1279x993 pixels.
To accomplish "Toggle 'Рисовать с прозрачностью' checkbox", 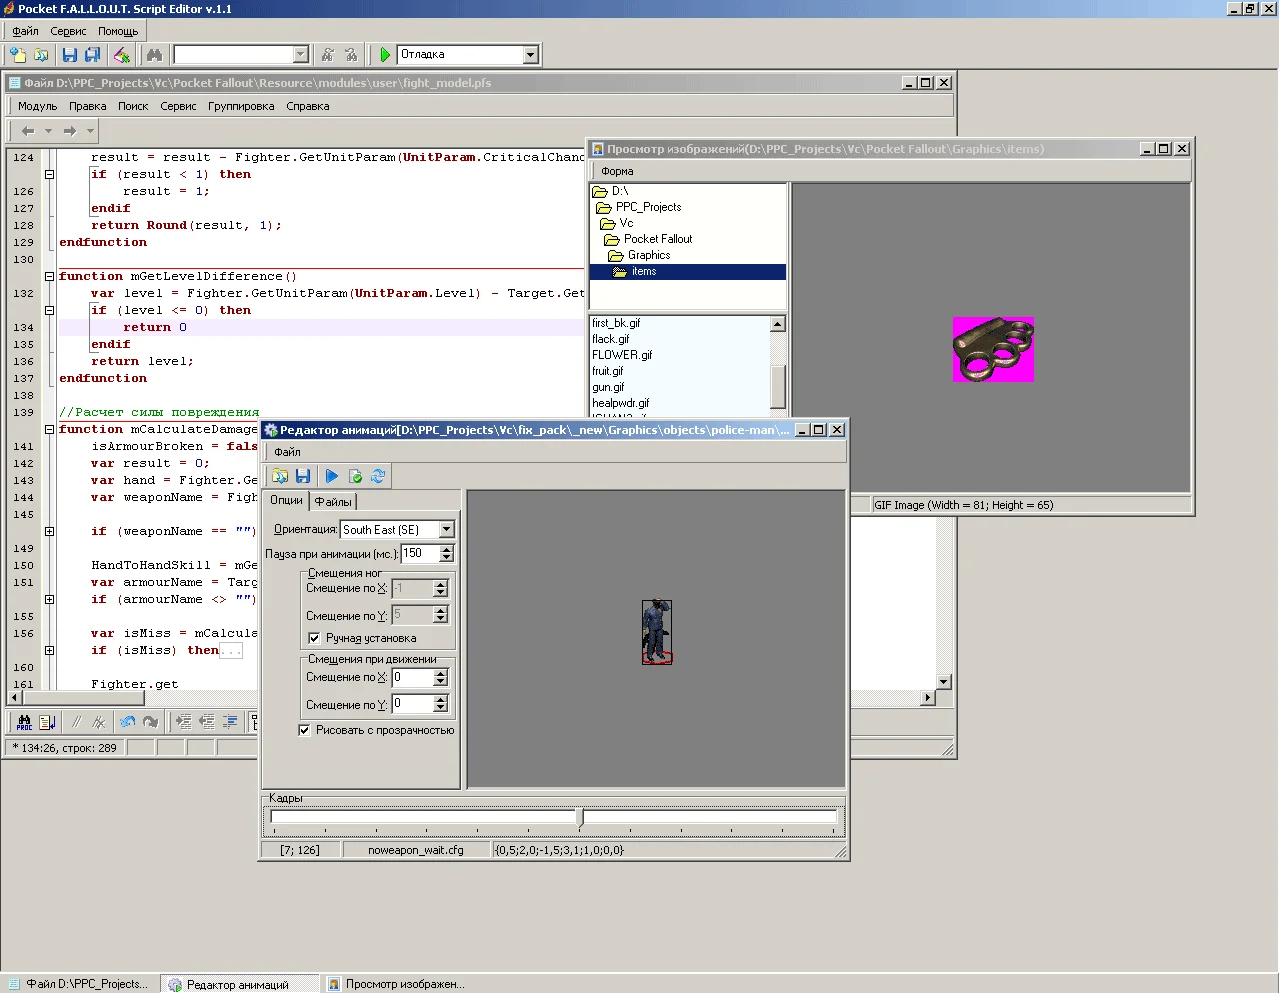I will [304, 730].
